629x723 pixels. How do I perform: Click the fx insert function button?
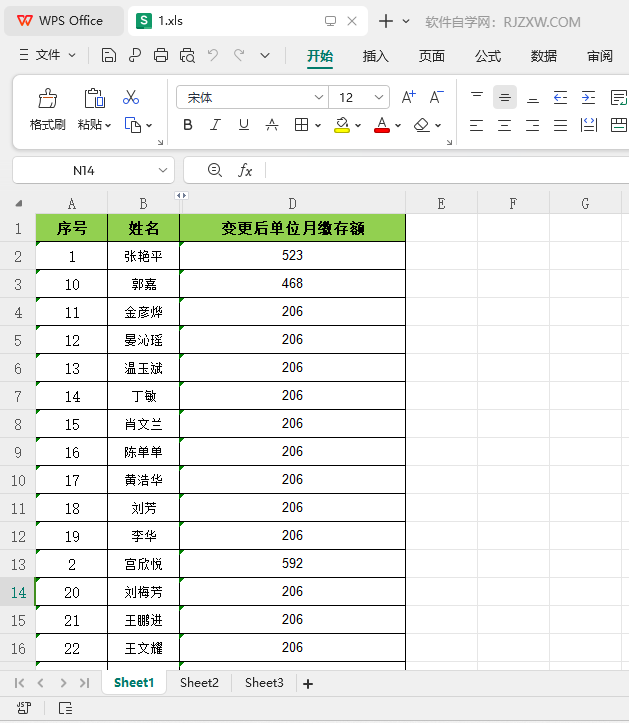pos(245,170)
